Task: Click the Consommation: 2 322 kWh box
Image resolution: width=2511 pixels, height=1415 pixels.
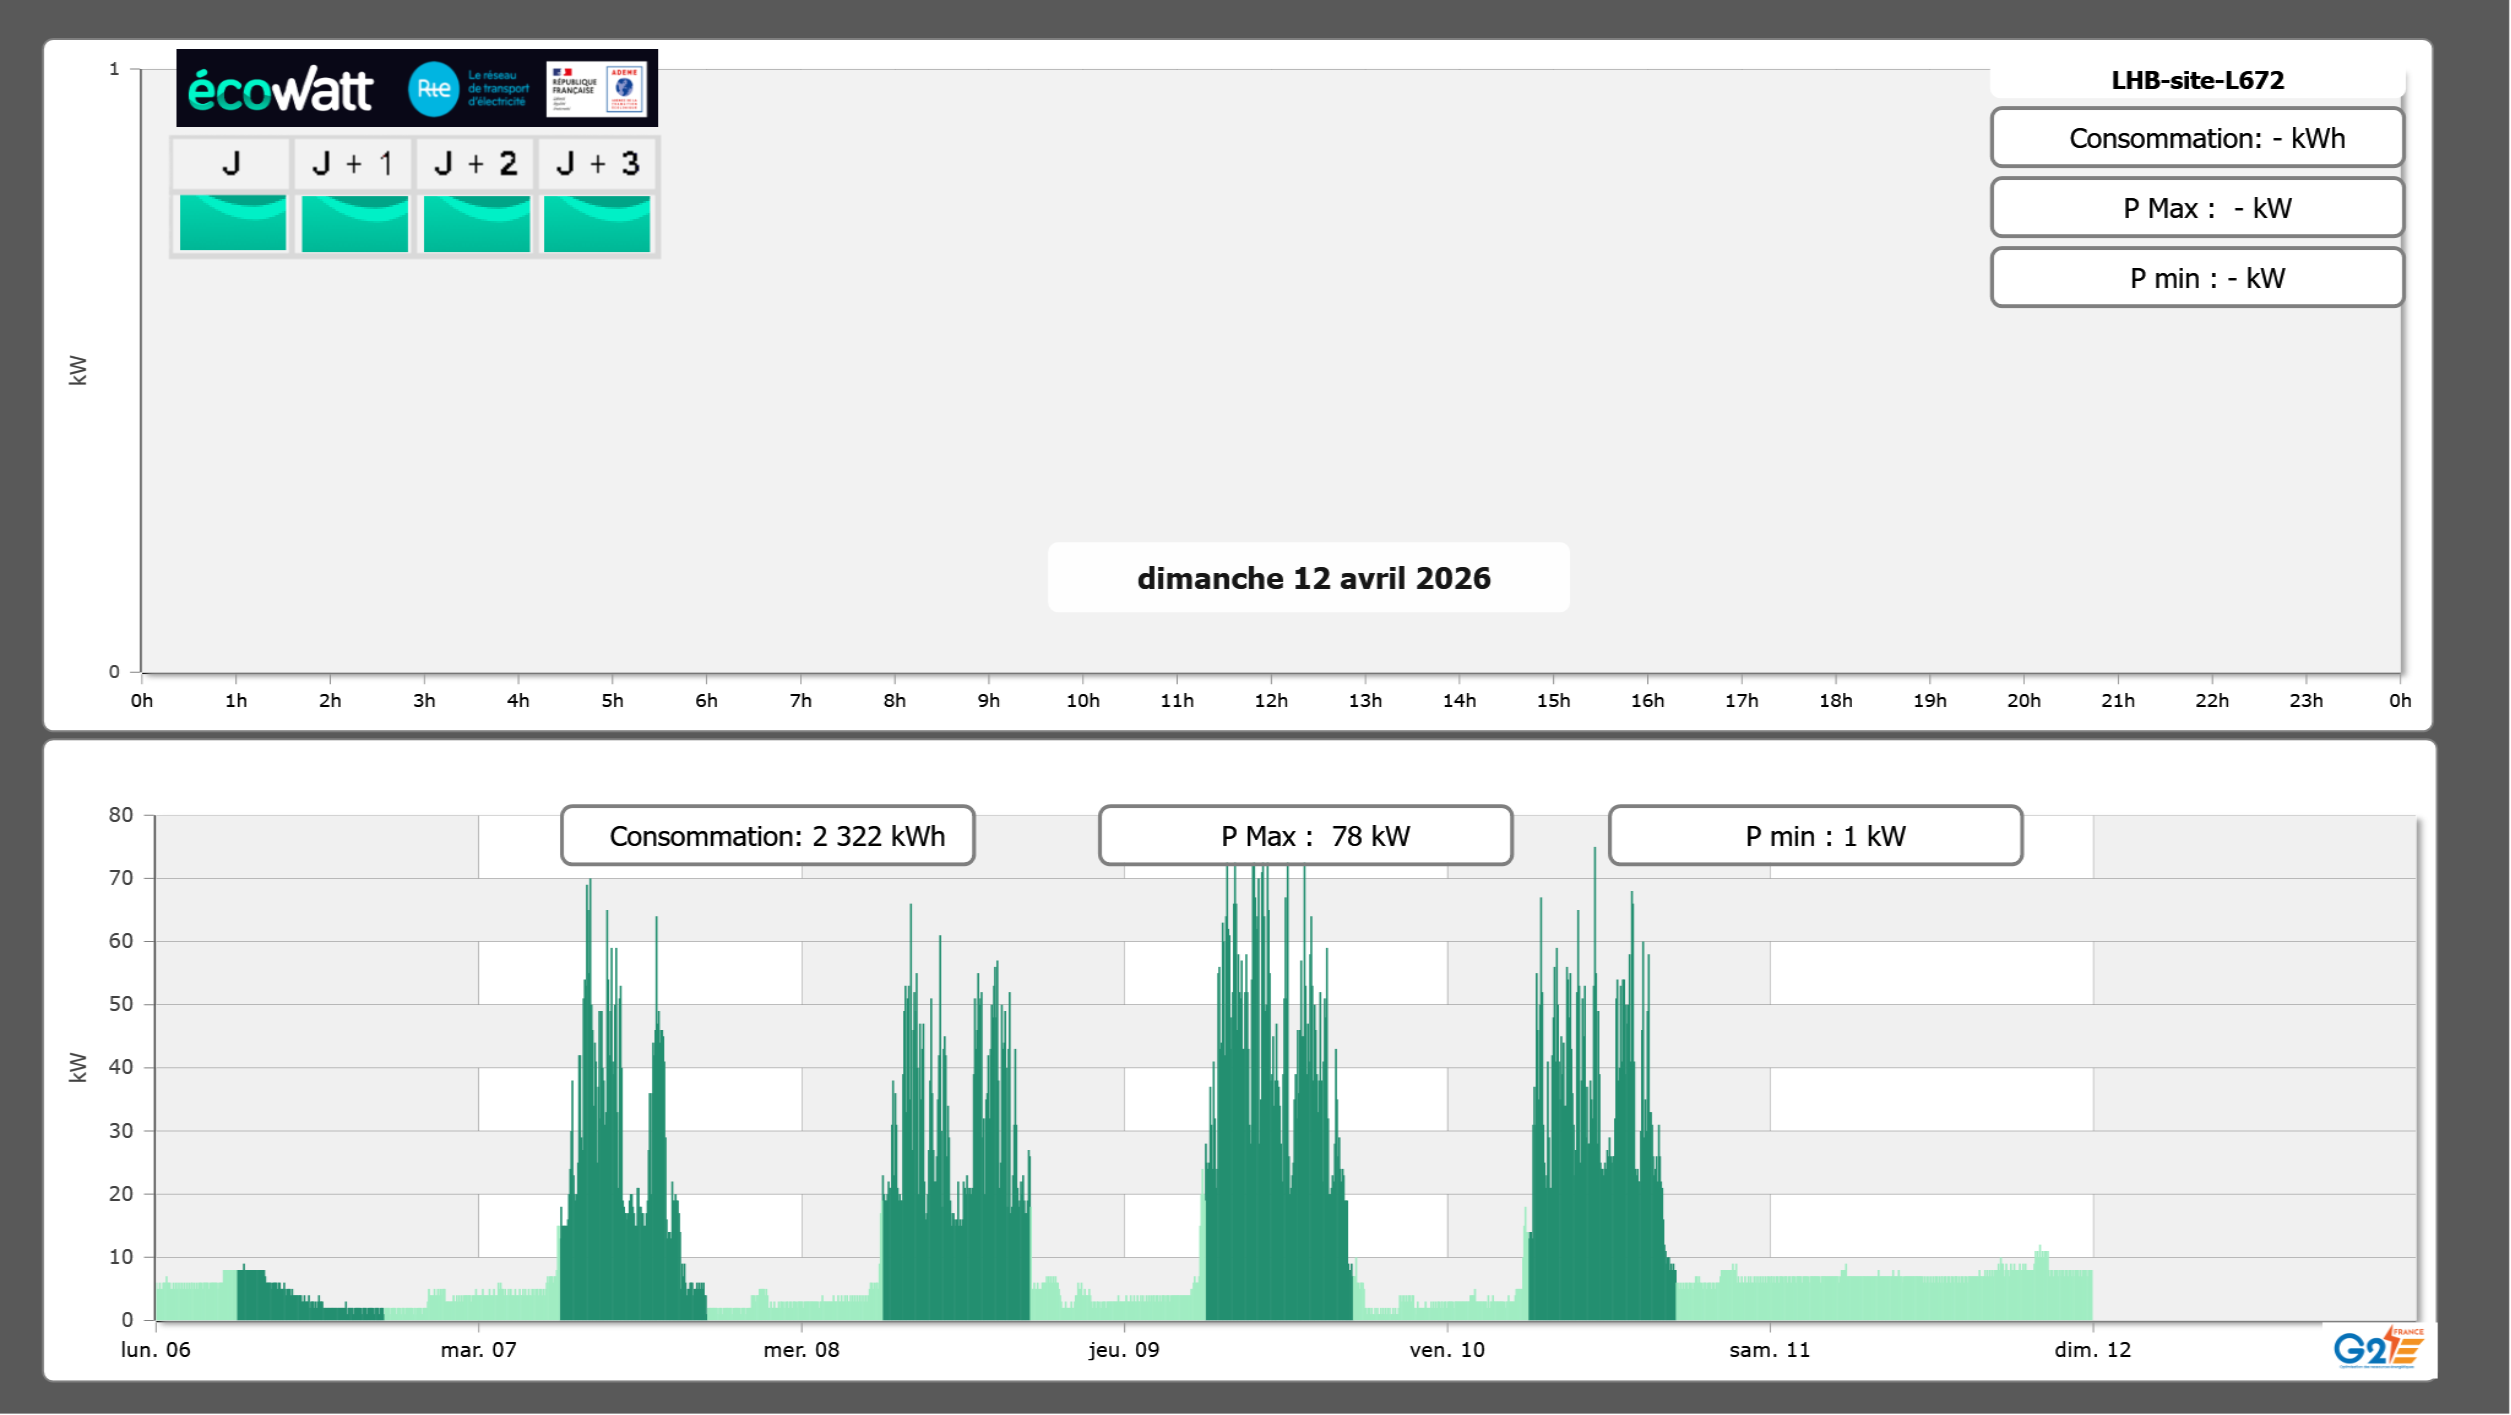Action: [x=767, y=836]
